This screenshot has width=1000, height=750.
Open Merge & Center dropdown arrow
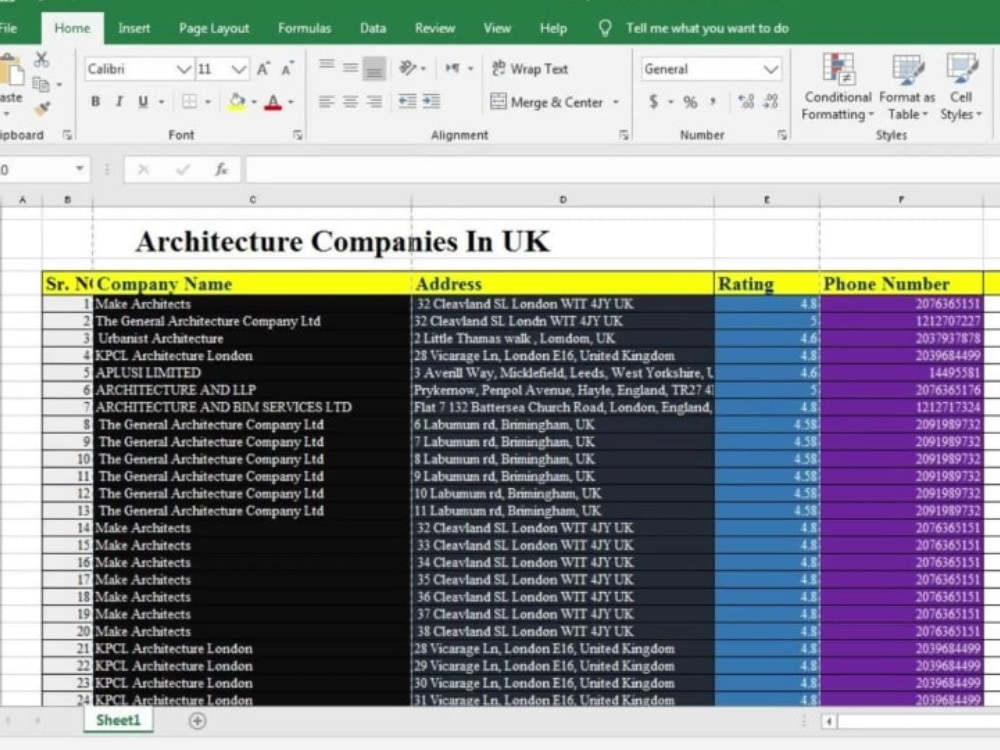(x=616, y=102)
